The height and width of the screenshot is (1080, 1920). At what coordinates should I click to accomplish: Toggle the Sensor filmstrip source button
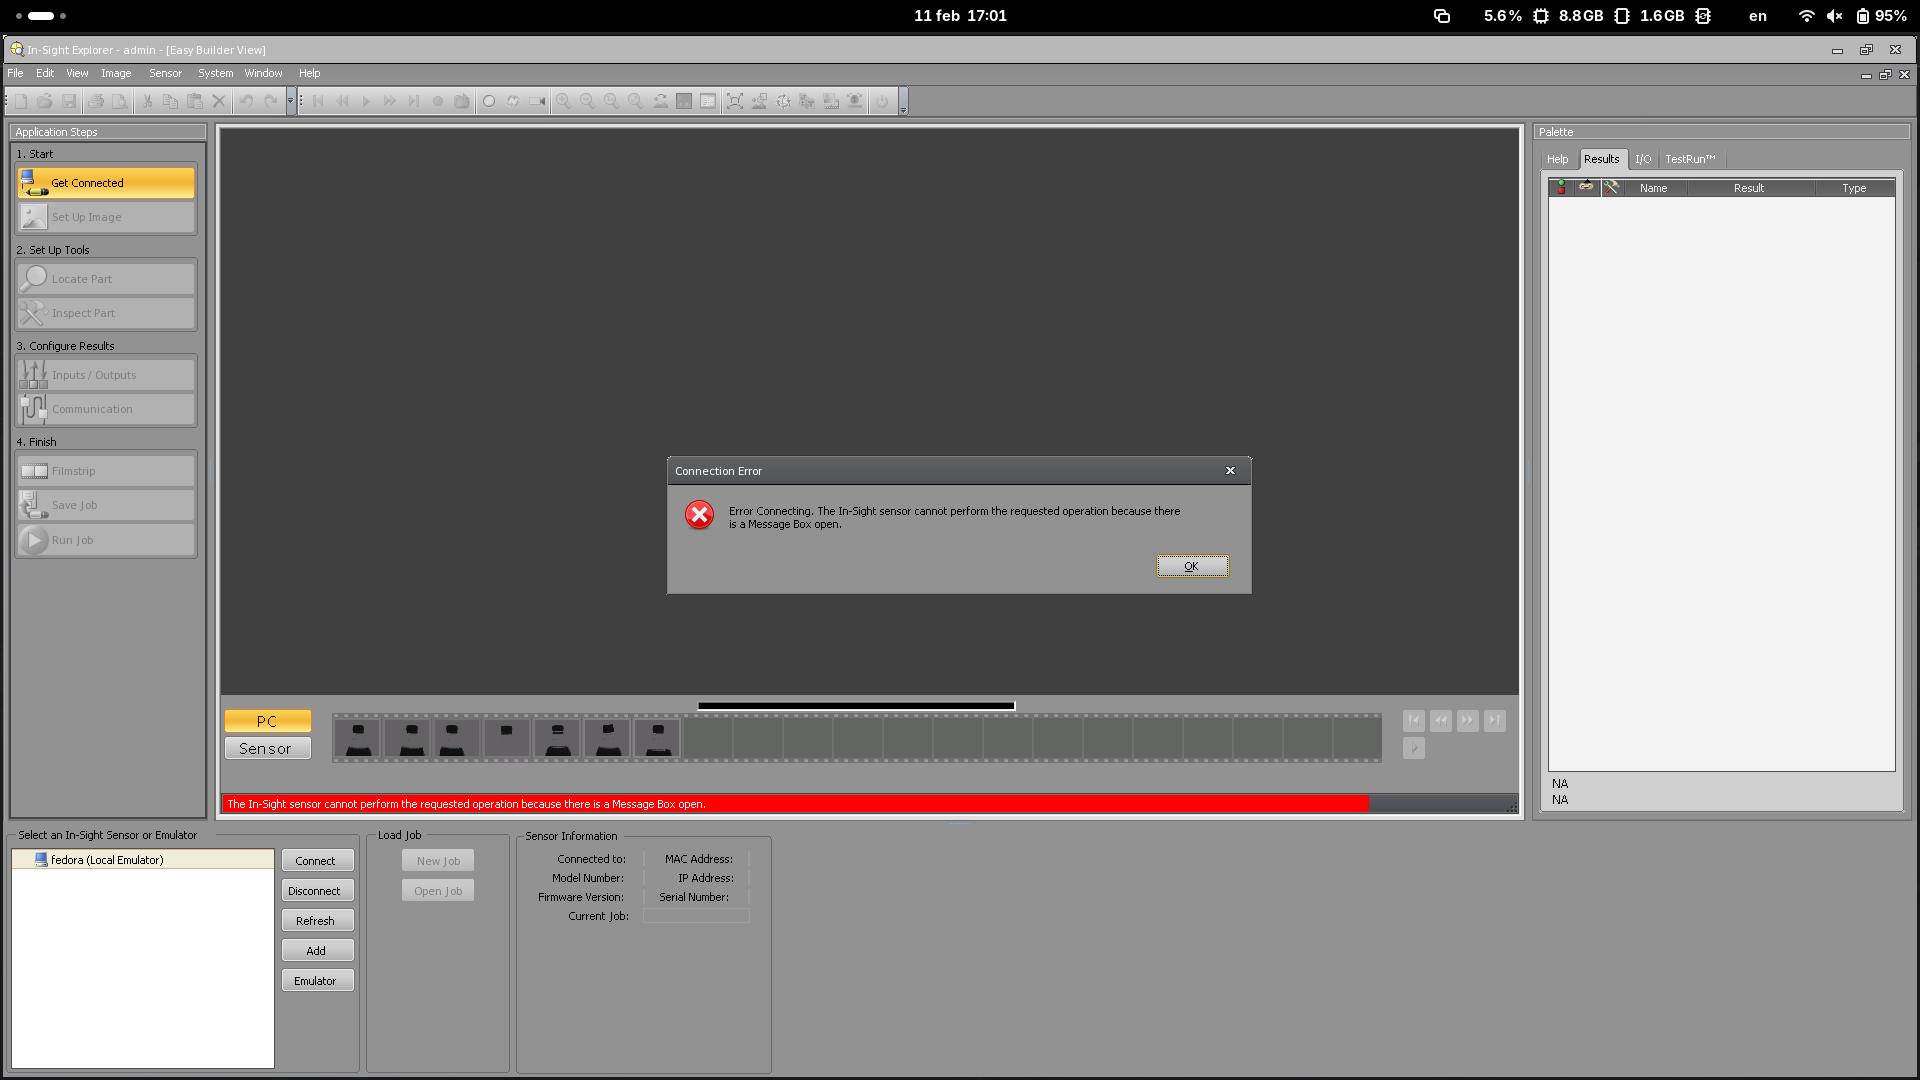267,749
